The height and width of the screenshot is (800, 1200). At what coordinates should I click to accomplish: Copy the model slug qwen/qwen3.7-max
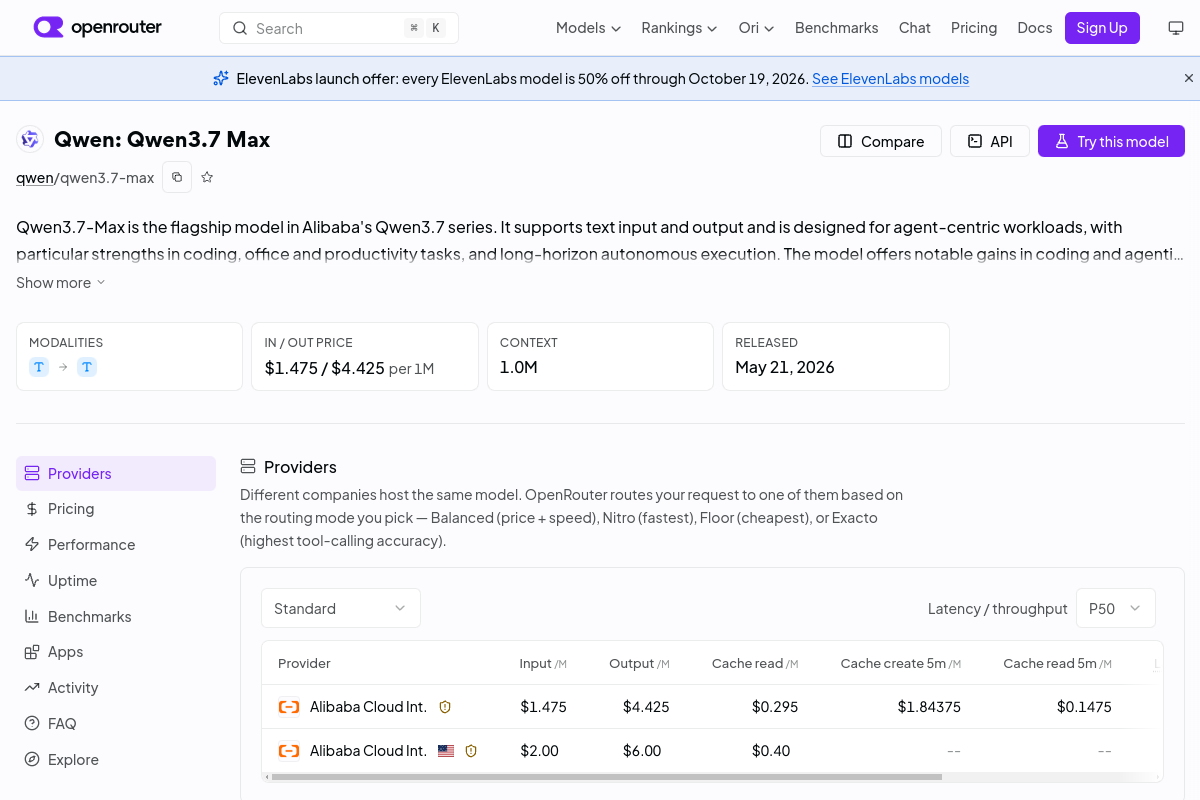coord(177,177)
